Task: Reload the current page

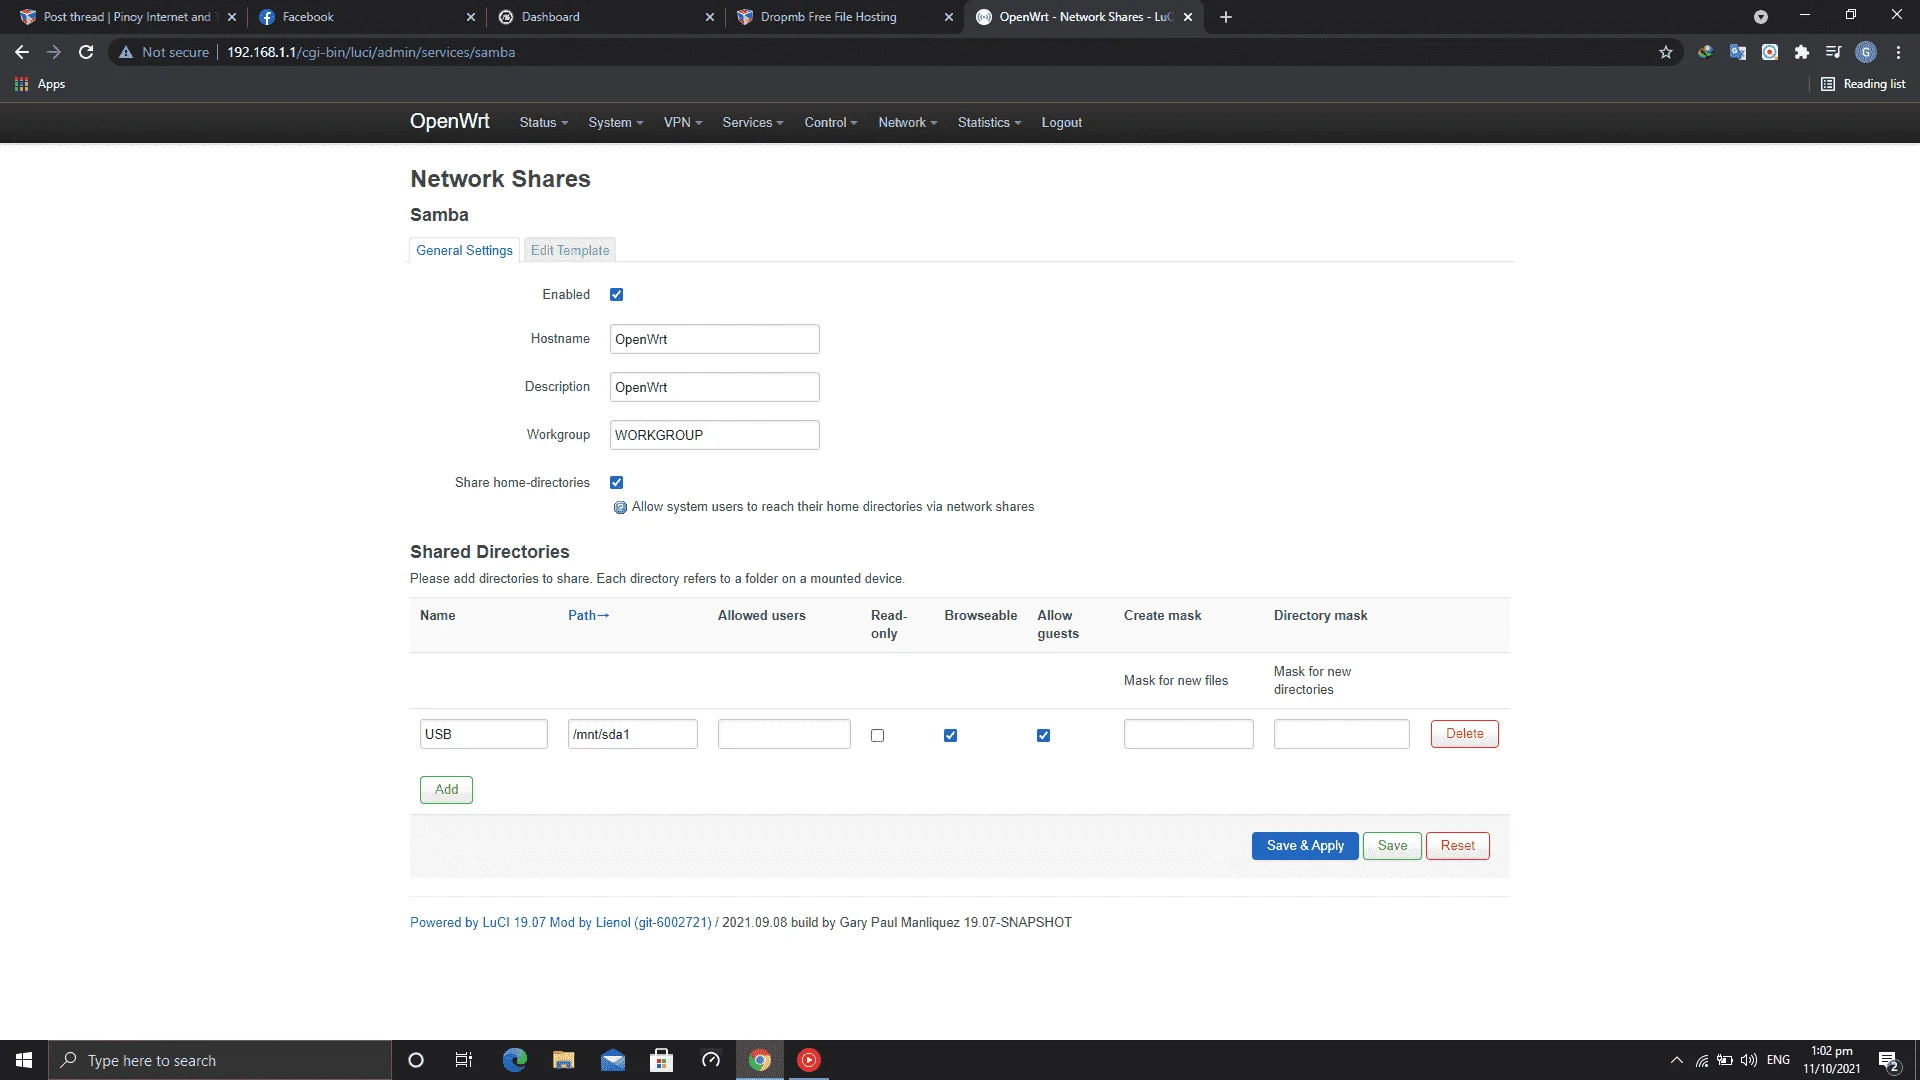Action: 86,52
